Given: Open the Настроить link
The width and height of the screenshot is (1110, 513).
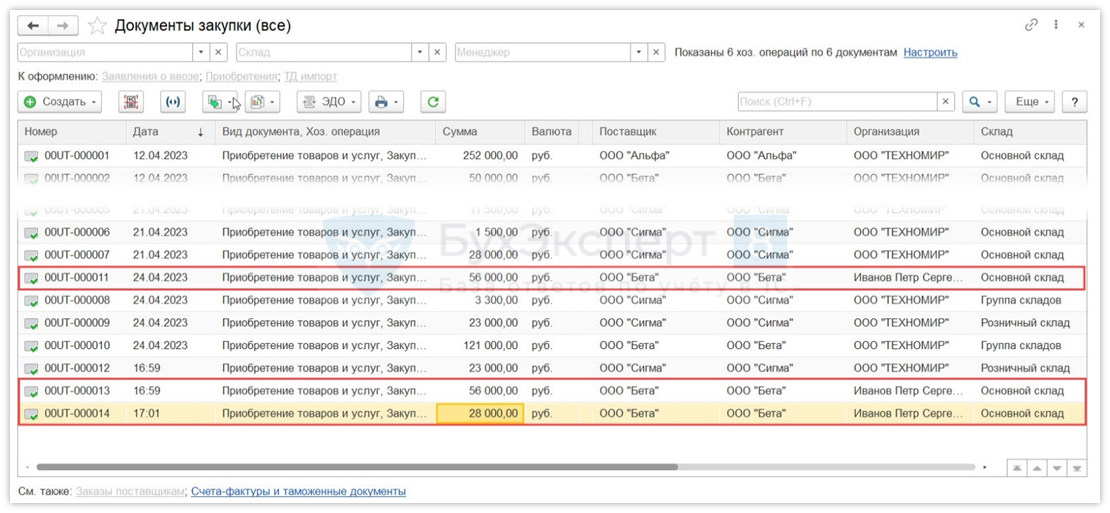Looking at the screenshot, I should (930, 52).
